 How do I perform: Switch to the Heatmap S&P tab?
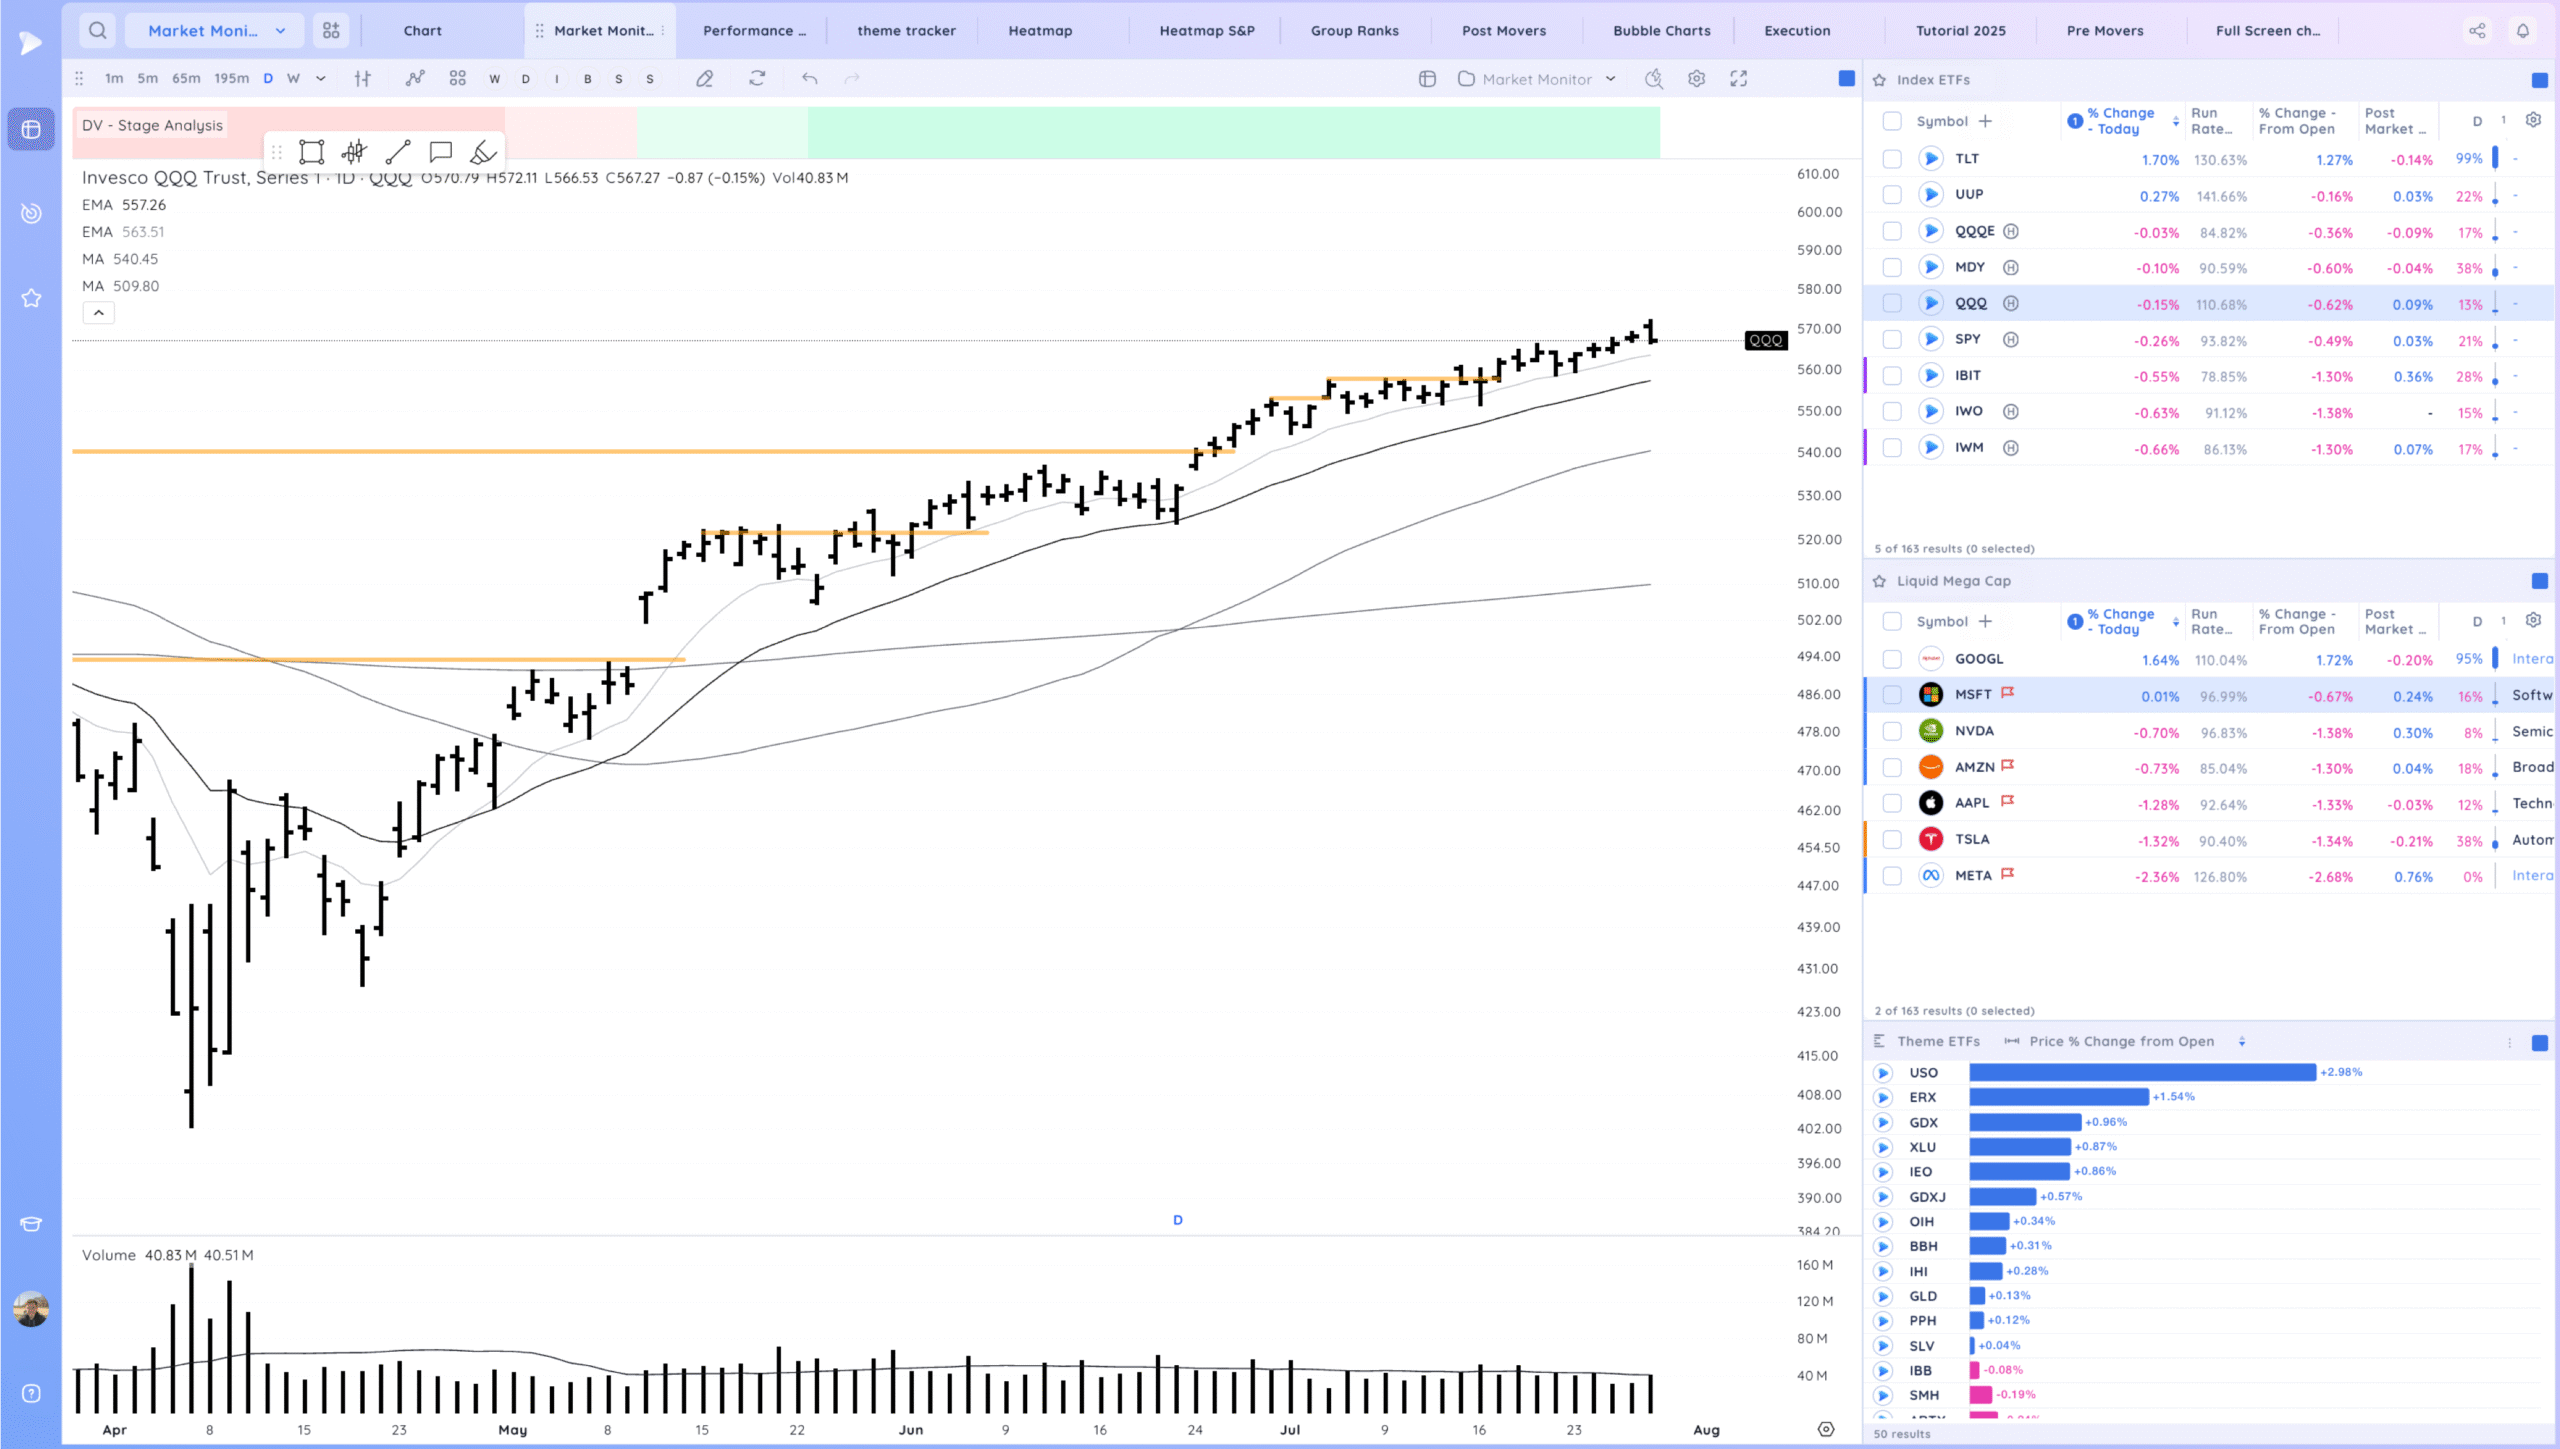(x=1206, y=30)
